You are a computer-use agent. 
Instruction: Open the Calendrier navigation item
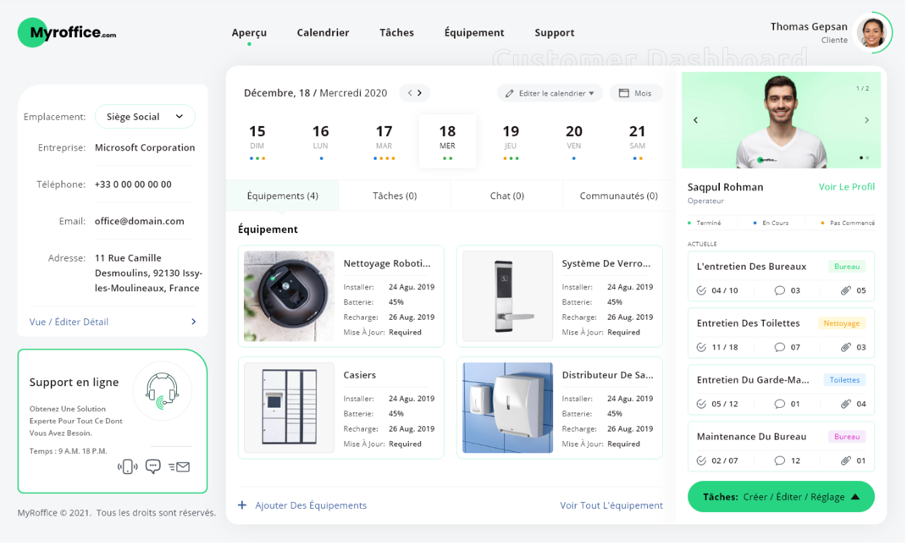click(x=323, y=33)
